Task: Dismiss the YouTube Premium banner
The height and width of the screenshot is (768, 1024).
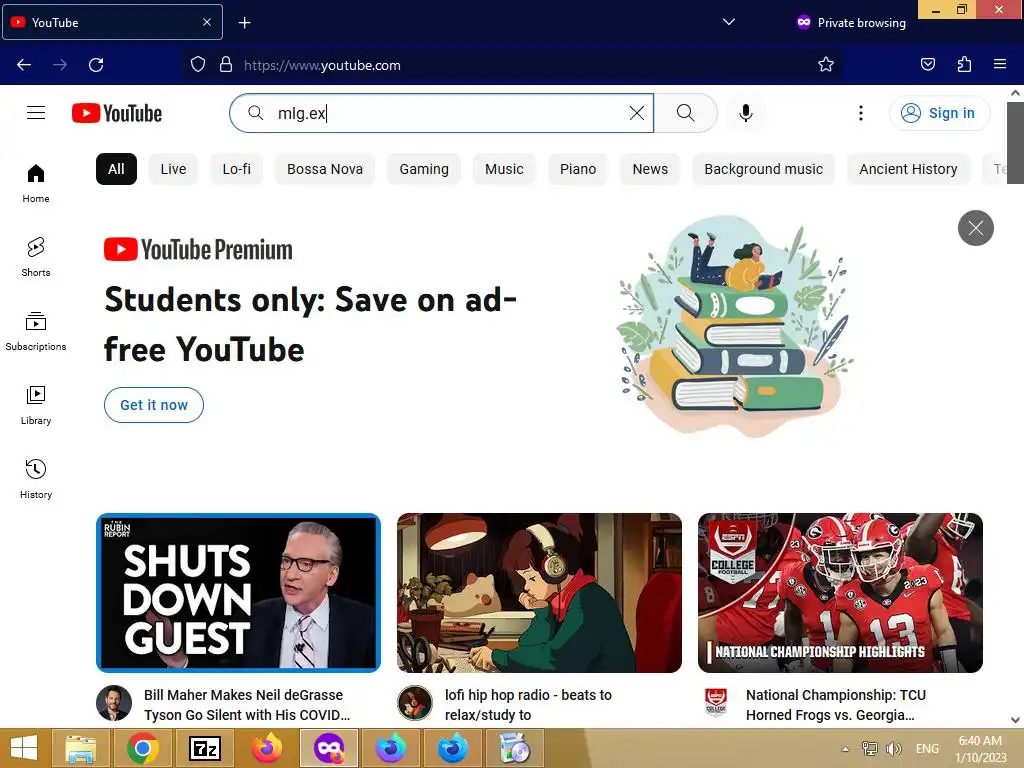Action: 976,228
